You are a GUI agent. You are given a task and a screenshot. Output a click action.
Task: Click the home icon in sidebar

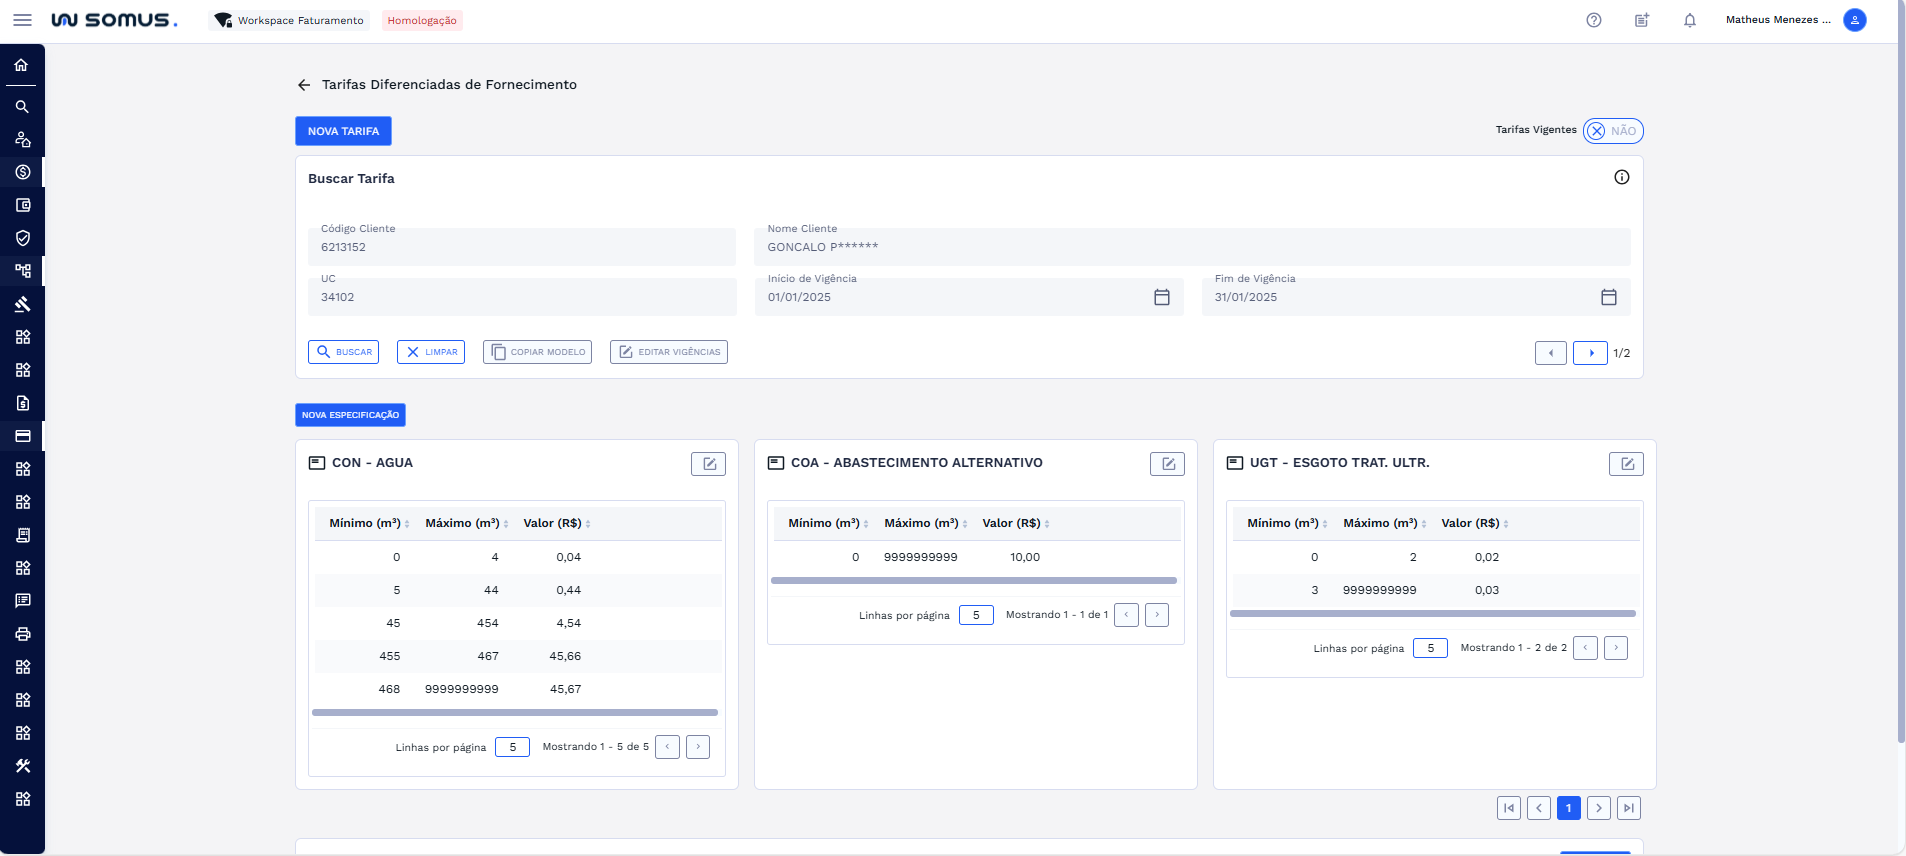[22, 65]
